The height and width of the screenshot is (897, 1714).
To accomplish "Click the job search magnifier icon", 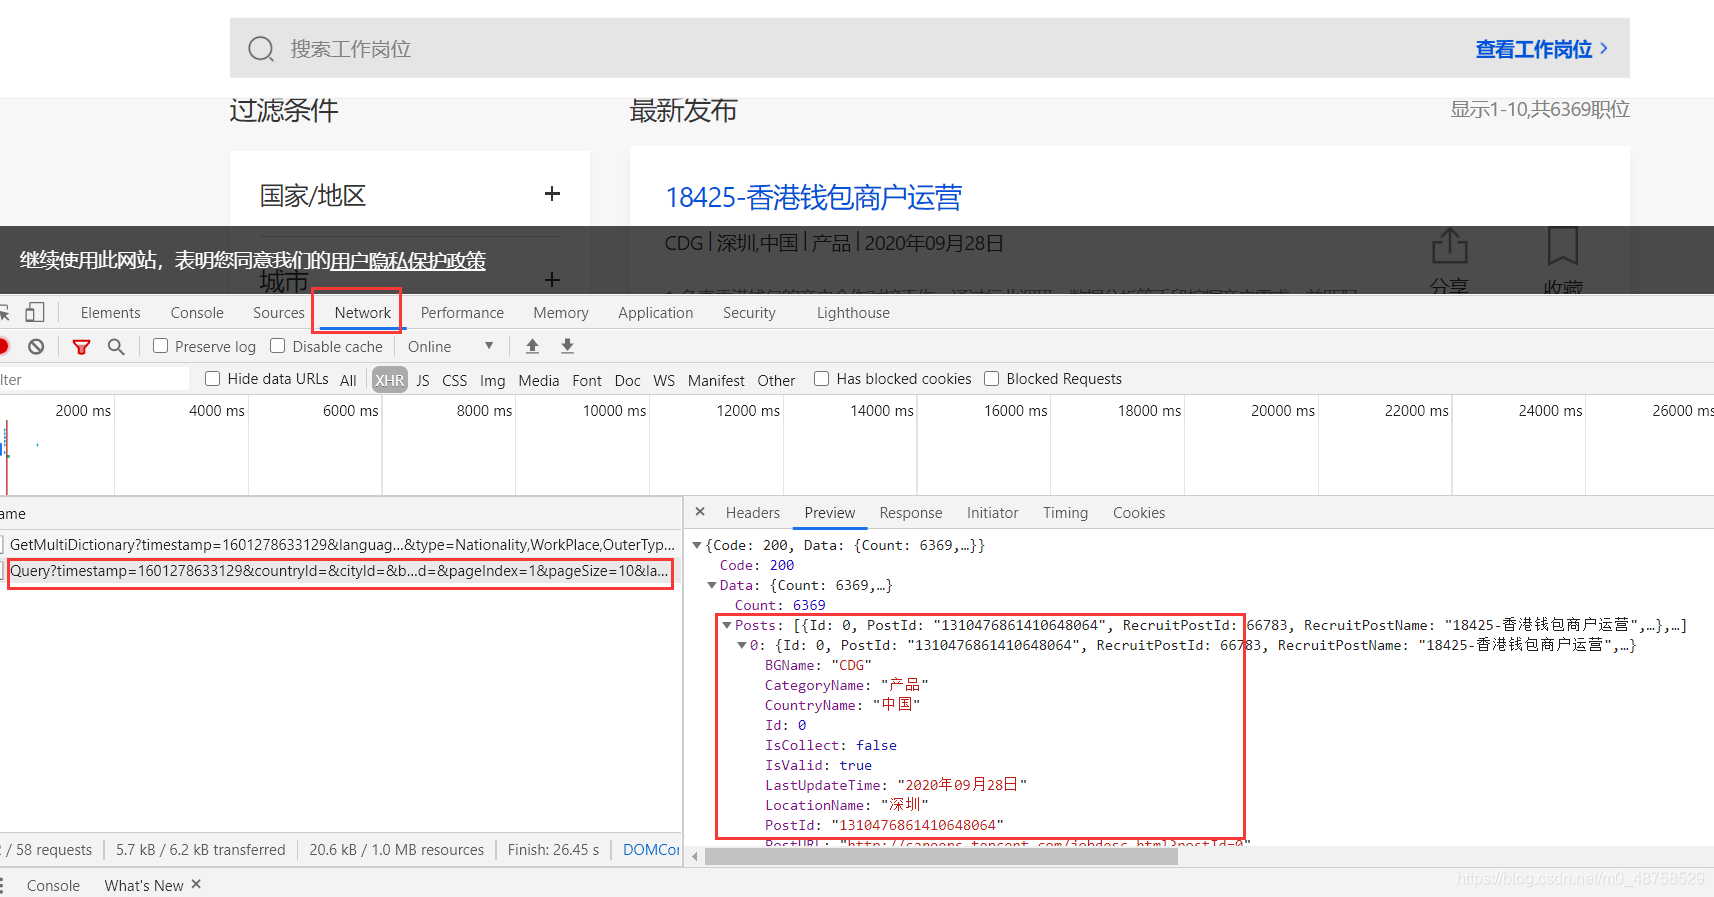I will coord(261,48).
